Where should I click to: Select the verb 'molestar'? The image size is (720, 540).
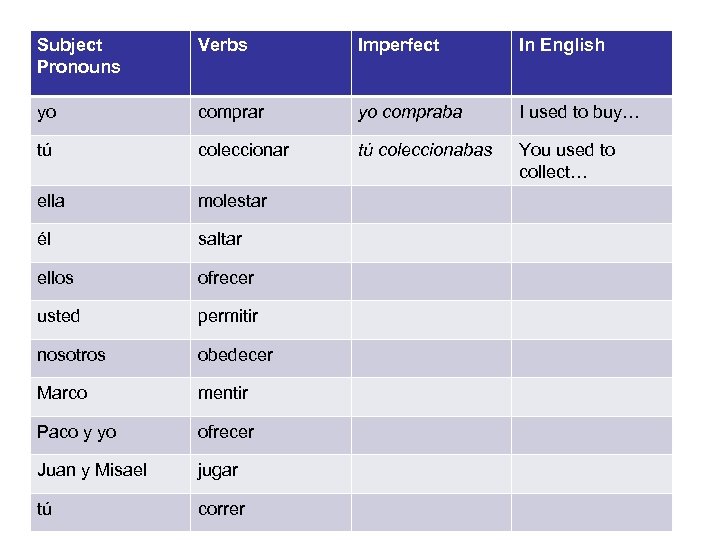pos(232,201)
